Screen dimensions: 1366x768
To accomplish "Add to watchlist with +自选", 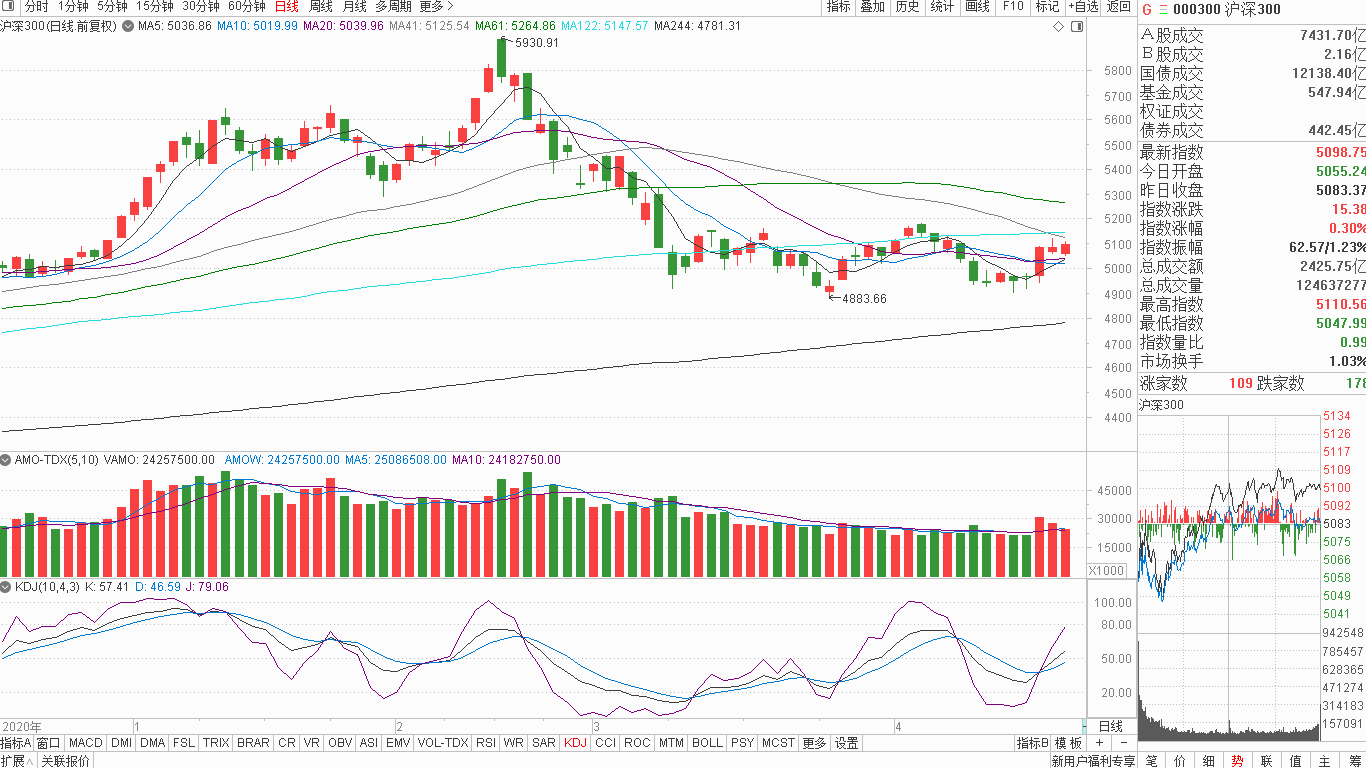I will (x=1083, y=7).
